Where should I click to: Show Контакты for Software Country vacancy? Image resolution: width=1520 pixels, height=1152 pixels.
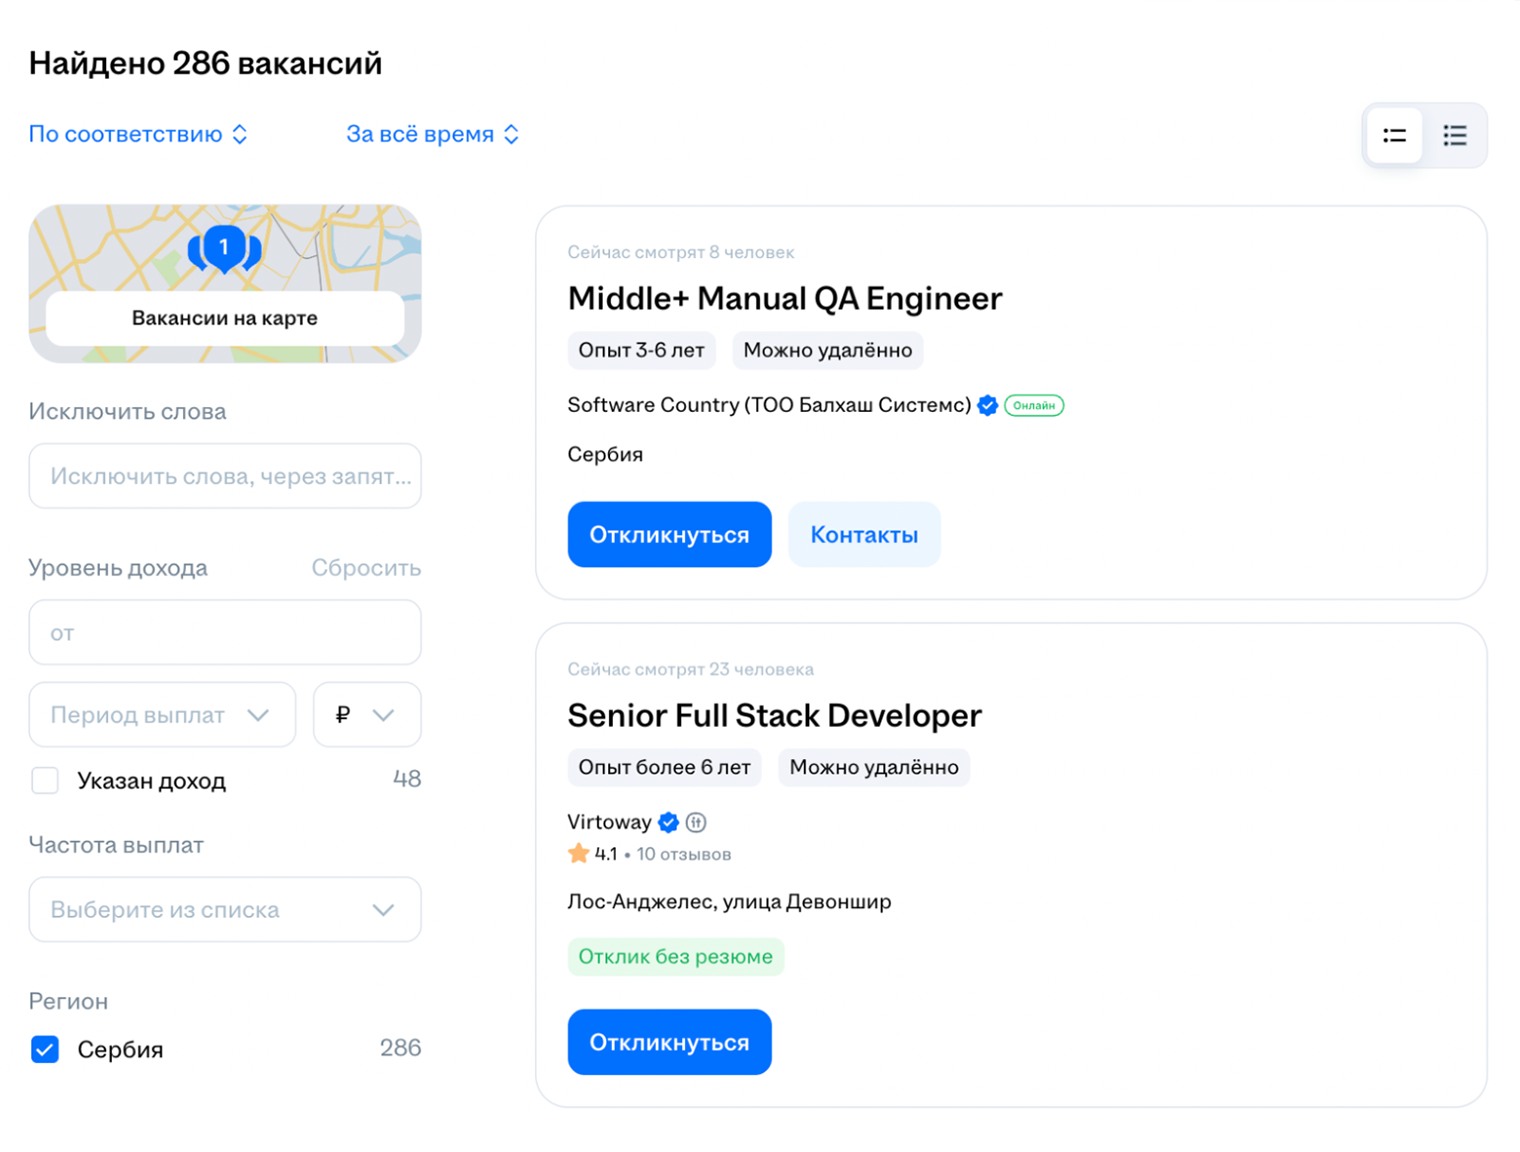tap(864, 535)
